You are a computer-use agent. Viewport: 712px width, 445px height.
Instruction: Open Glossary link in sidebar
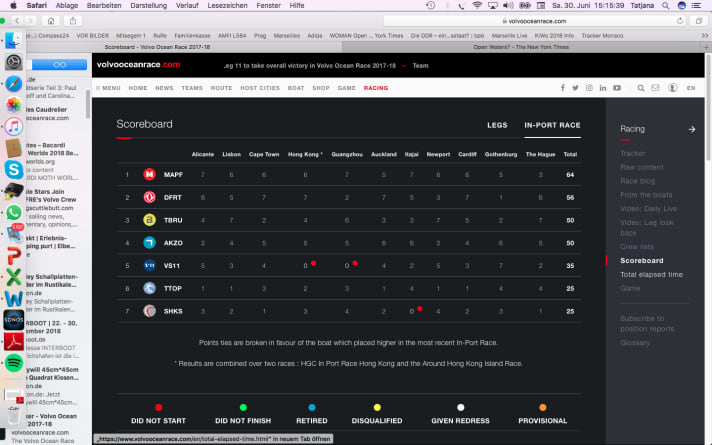point(635,343)
